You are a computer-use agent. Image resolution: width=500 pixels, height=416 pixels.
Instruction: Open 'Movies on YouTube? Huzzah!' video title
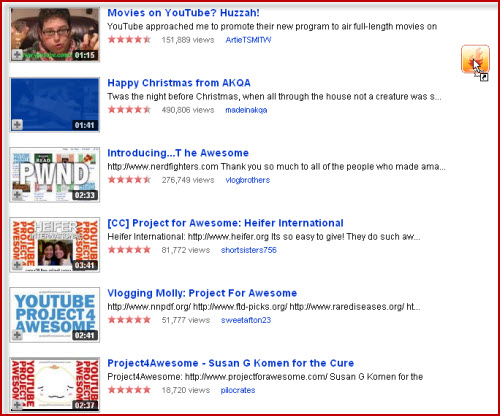183,13
